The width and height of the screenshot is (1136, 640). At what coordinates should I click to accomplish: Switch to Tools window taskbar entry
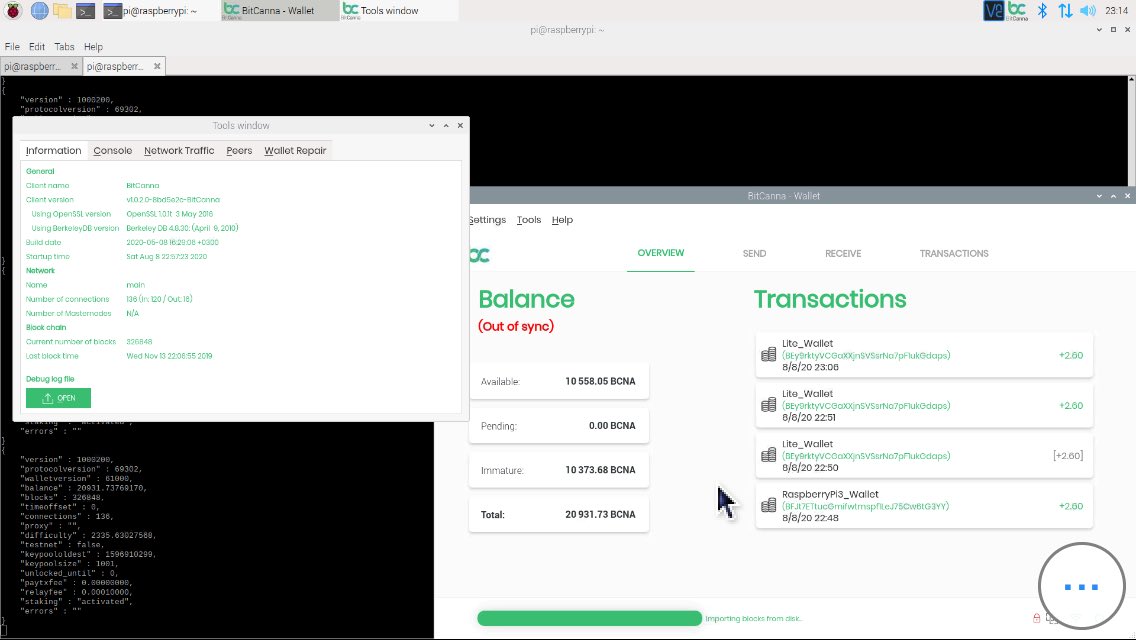click(398, 11)
